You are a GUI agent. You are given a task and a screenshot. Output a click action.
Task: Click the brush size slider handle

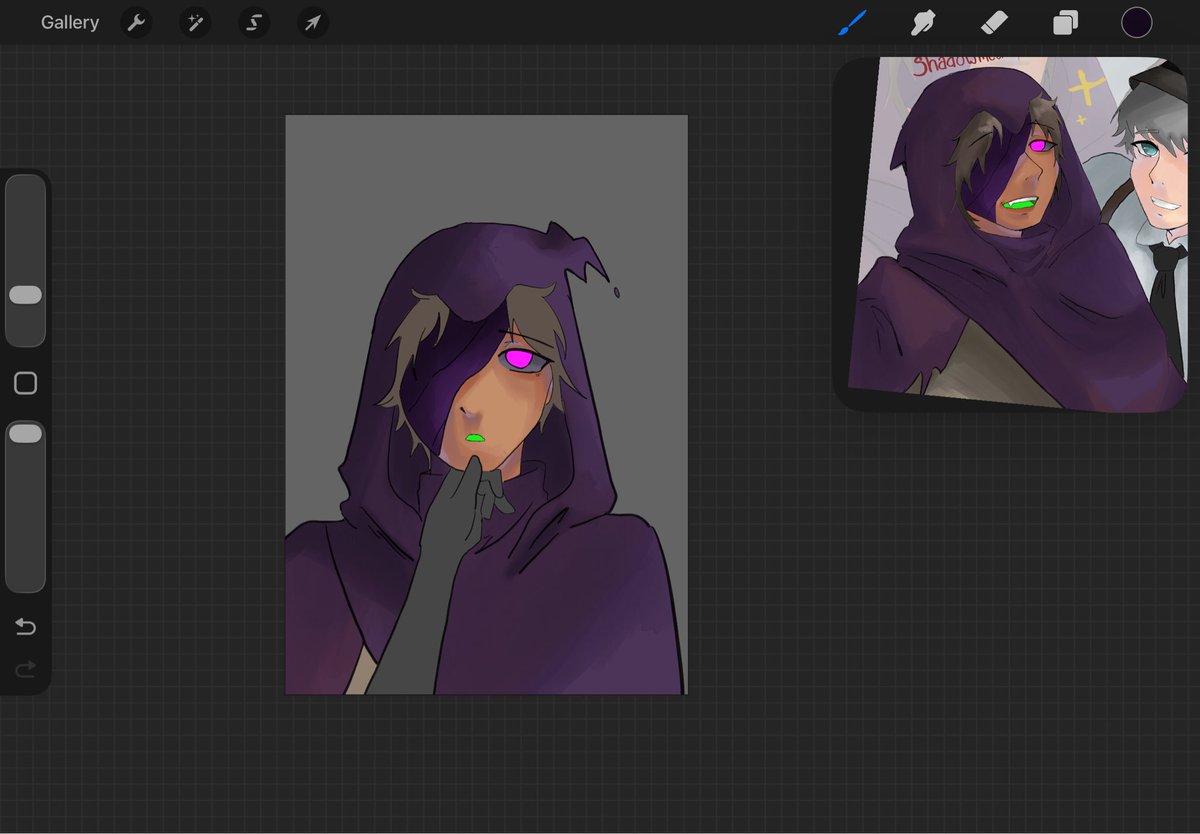(25, 295)
